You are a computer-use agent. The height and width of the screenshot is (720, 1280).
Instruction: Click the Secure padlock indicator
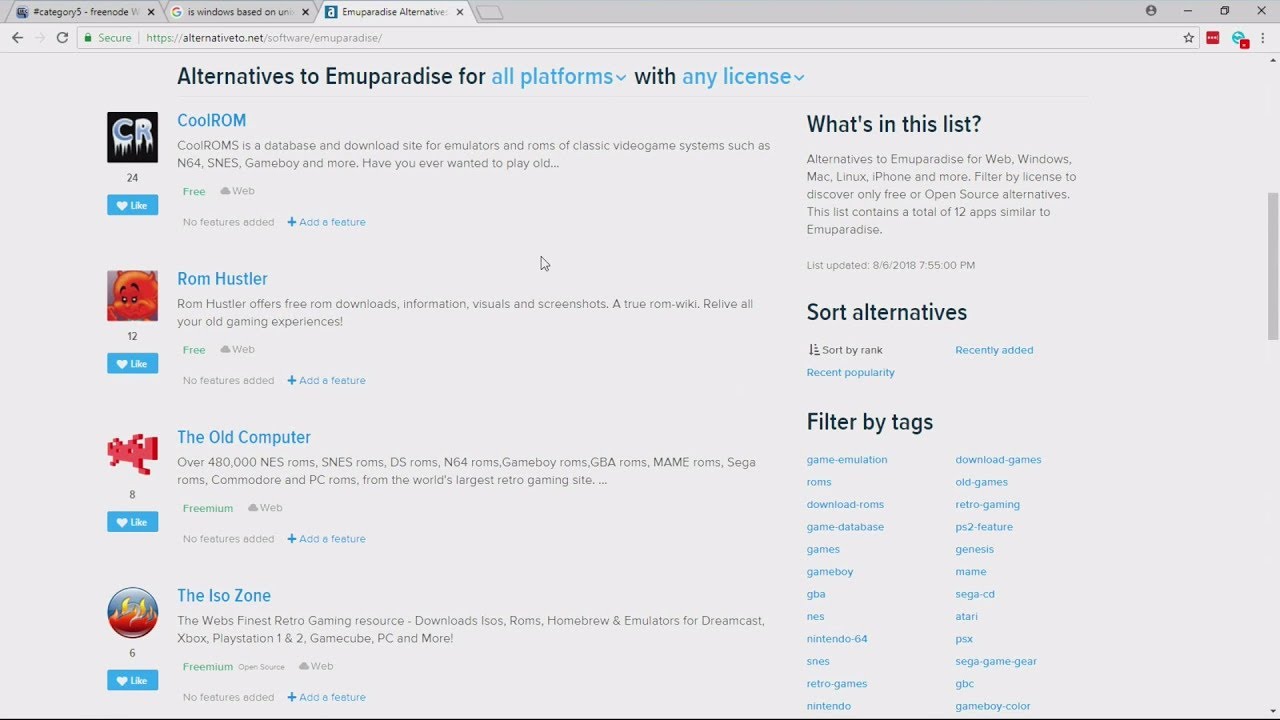click(108, 38)
